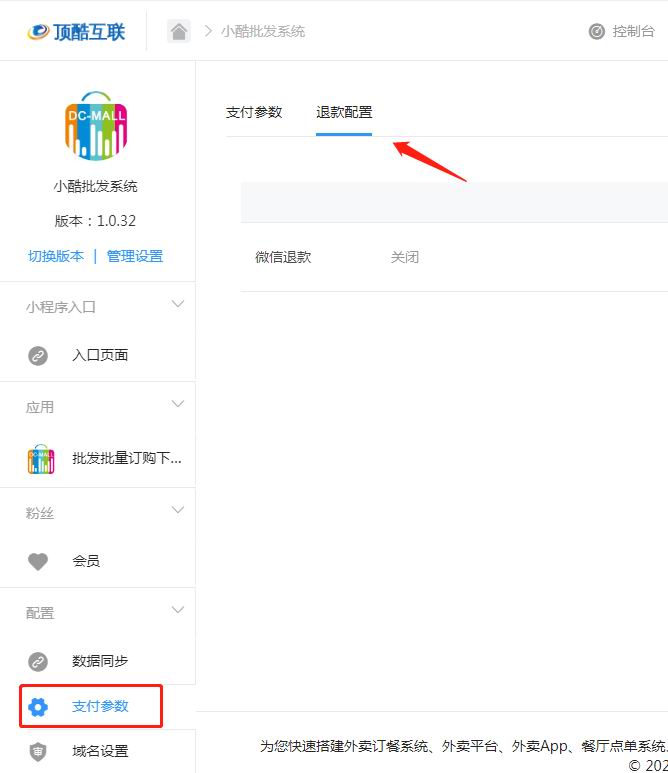Collapse the 应用 section chevron

tap(177, 404)
